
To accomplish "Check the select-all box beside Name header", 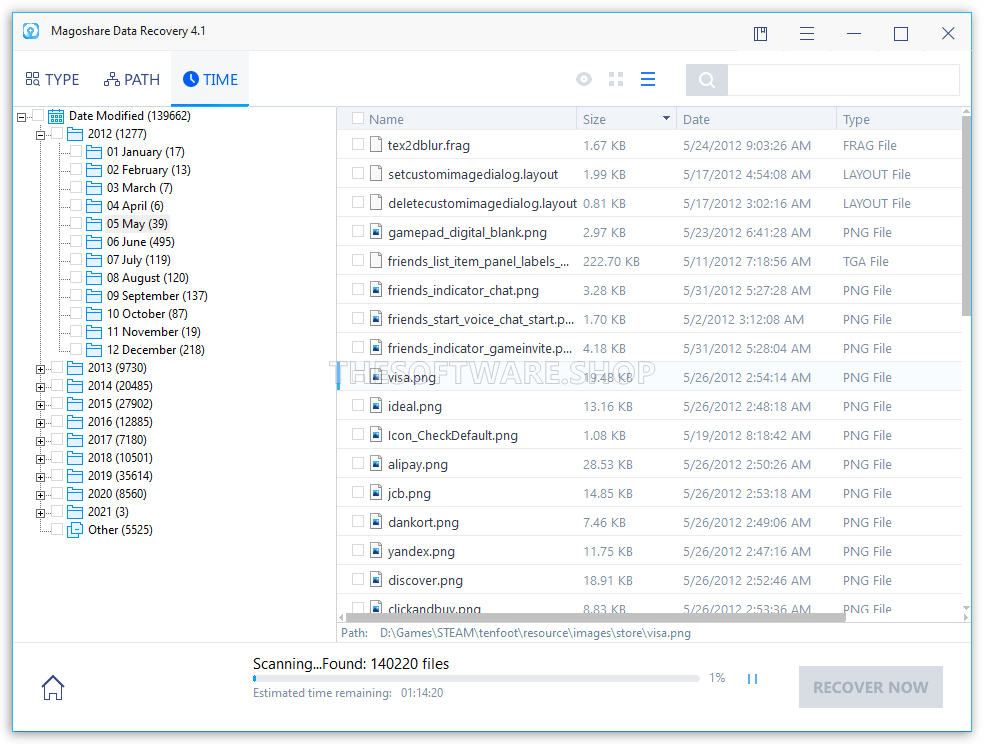I will pos(358,118).
